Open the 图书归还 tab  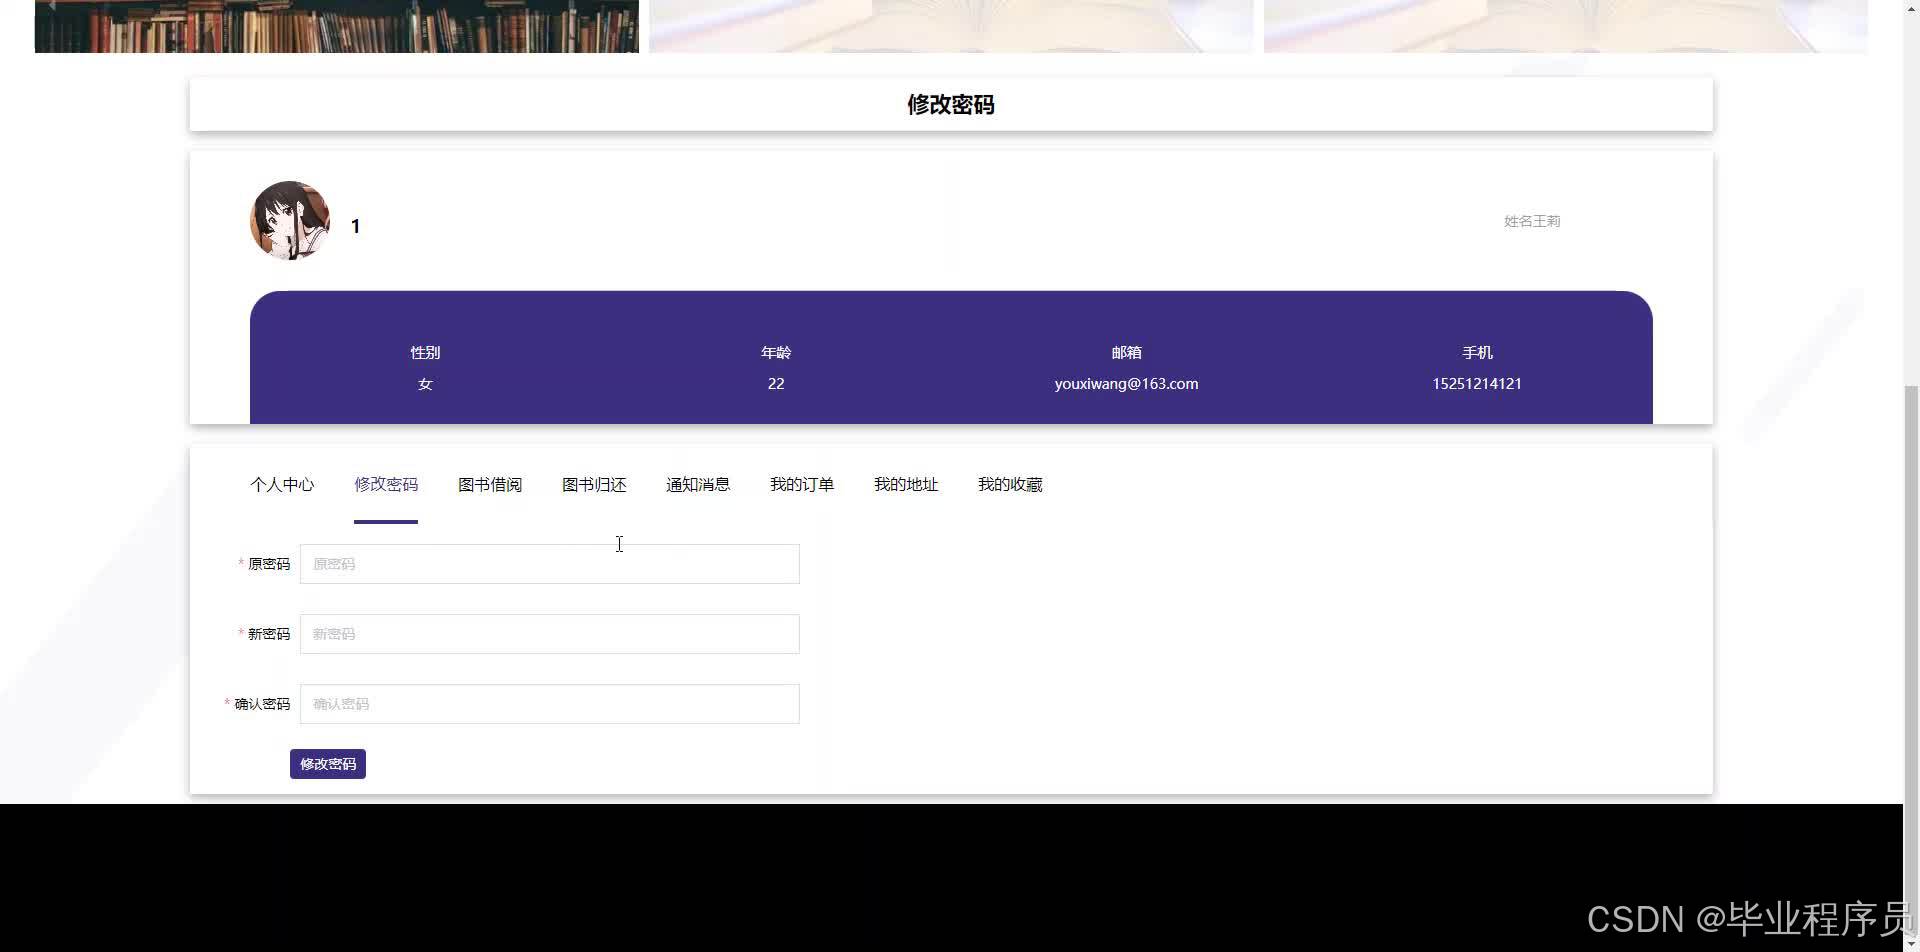click(594, 485)
